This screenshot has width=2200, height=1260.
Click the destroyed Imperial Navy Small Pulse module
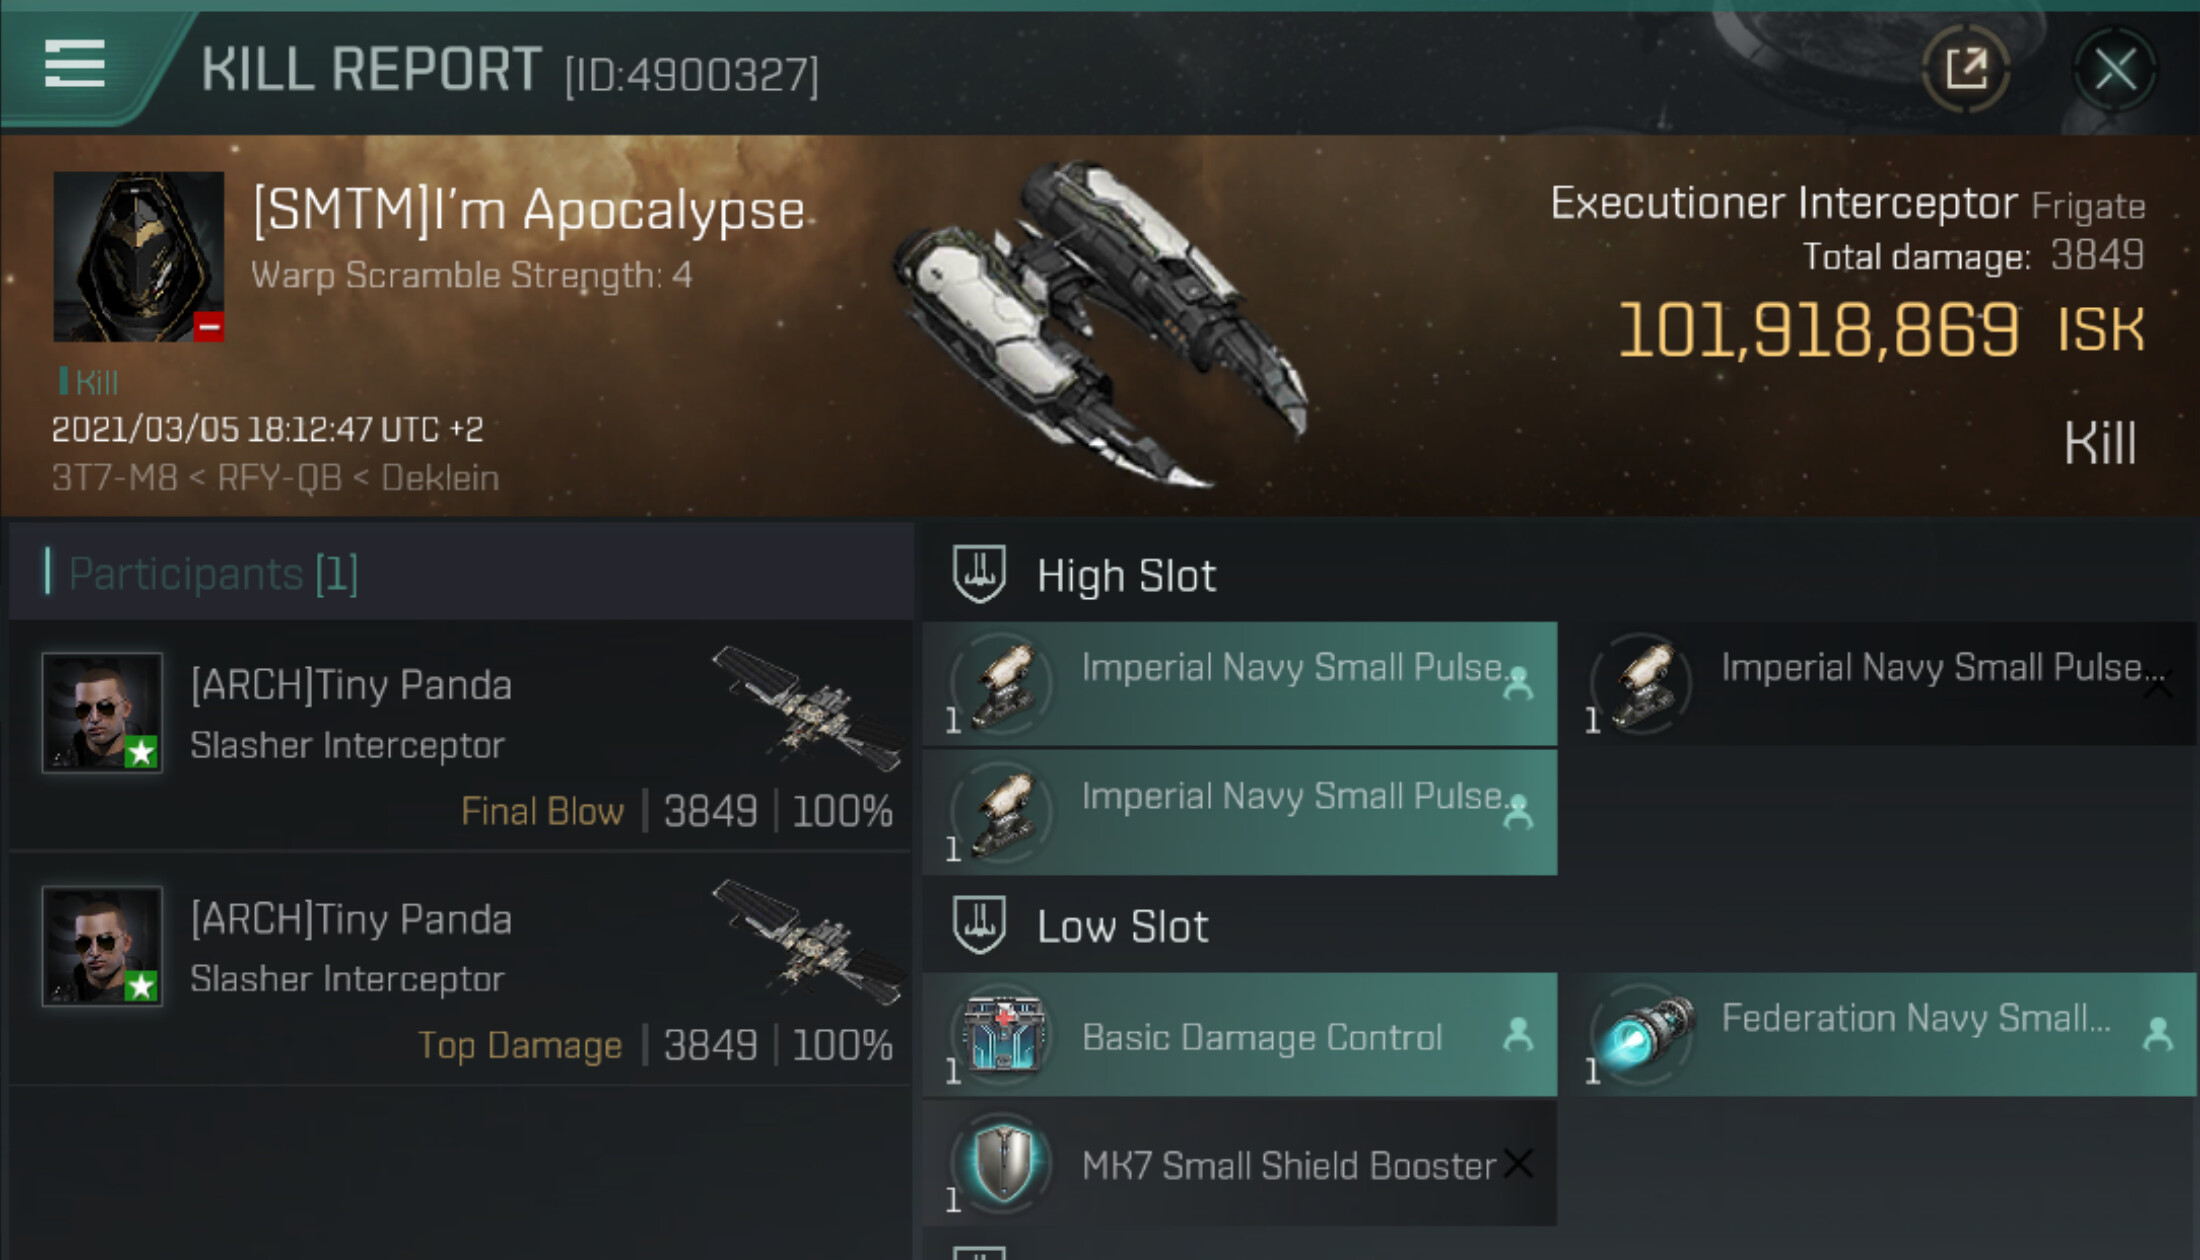(x=1880, y=684)
